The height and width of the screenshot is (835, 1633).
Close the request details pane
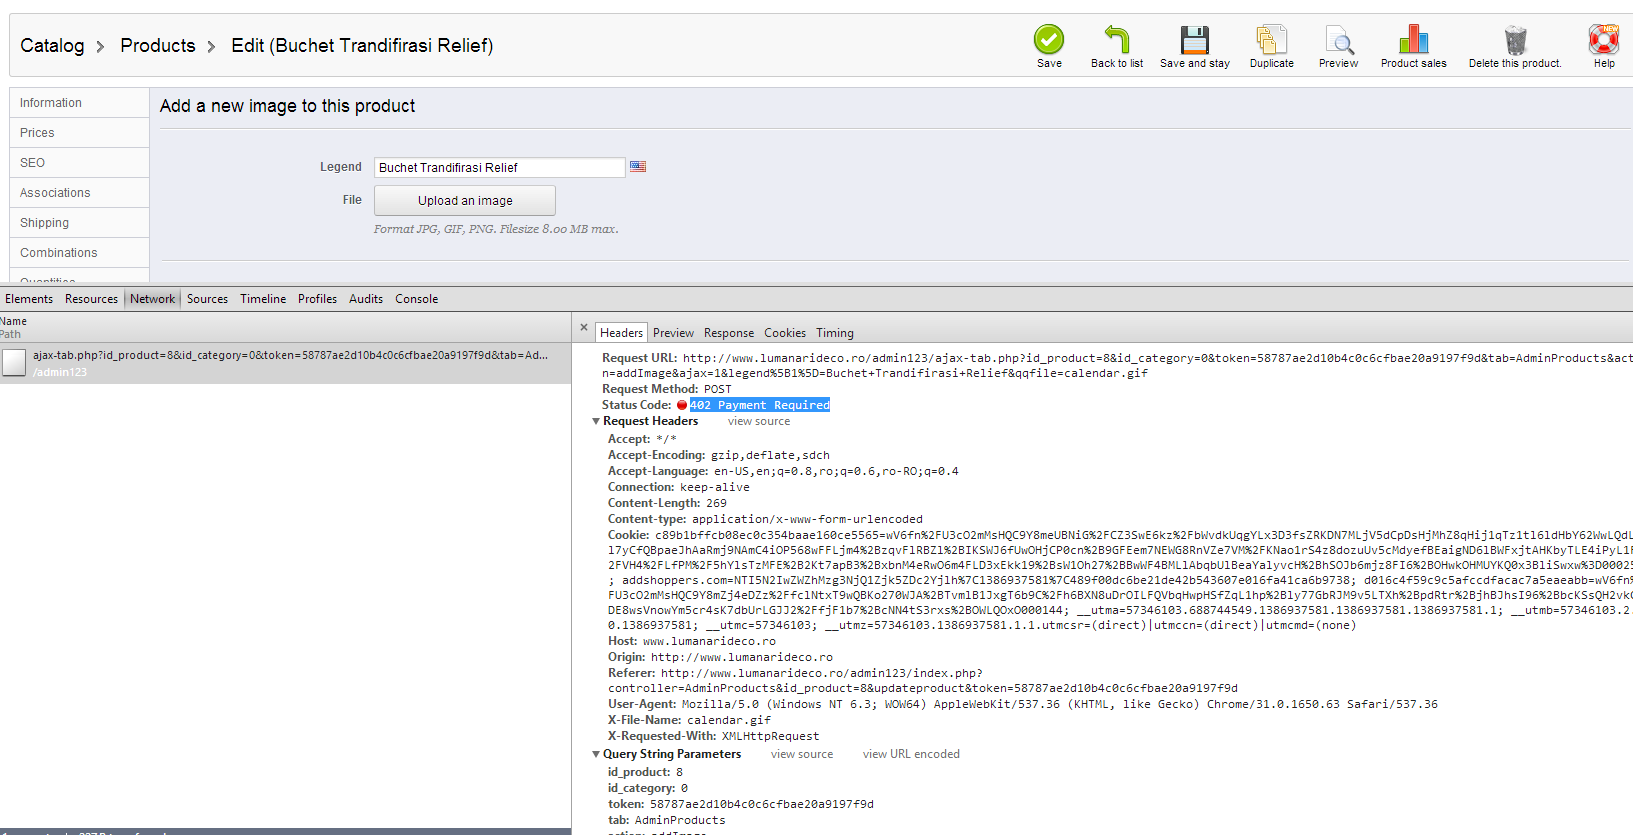[584, 327]
